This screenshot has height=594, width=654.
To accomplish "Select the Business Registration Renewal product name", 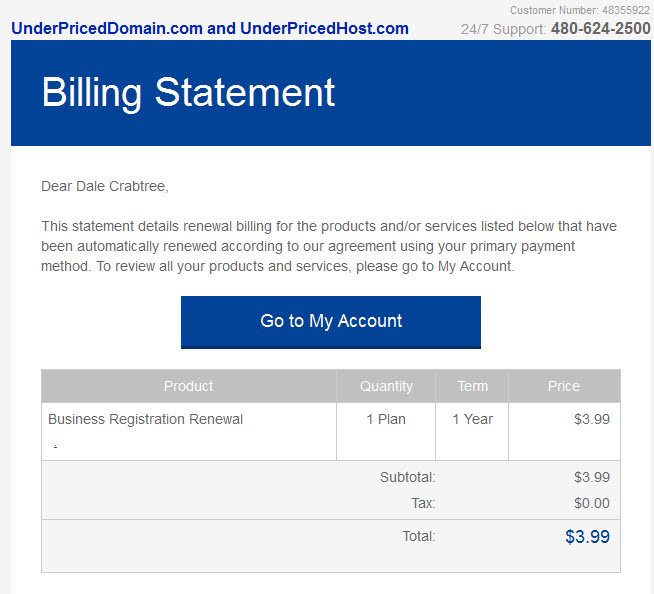I will 145,419.
